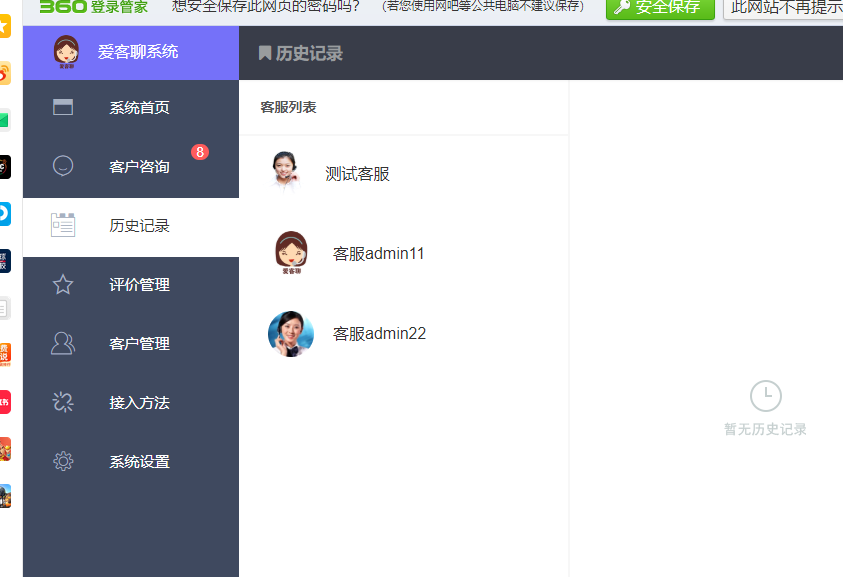
Task: Open the 系统设置 gear icon
Action: coord(62,462)
